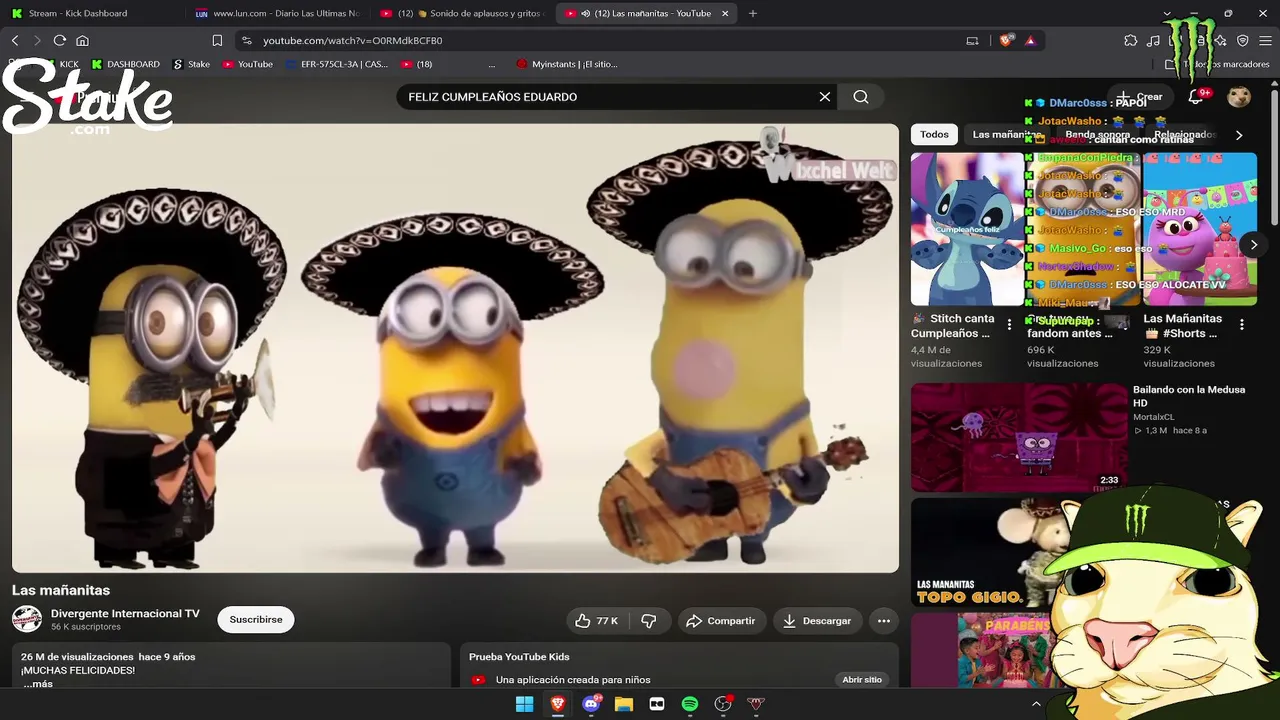Open the Las Mañanitas #Shorts cake thumbnail

1200,229
